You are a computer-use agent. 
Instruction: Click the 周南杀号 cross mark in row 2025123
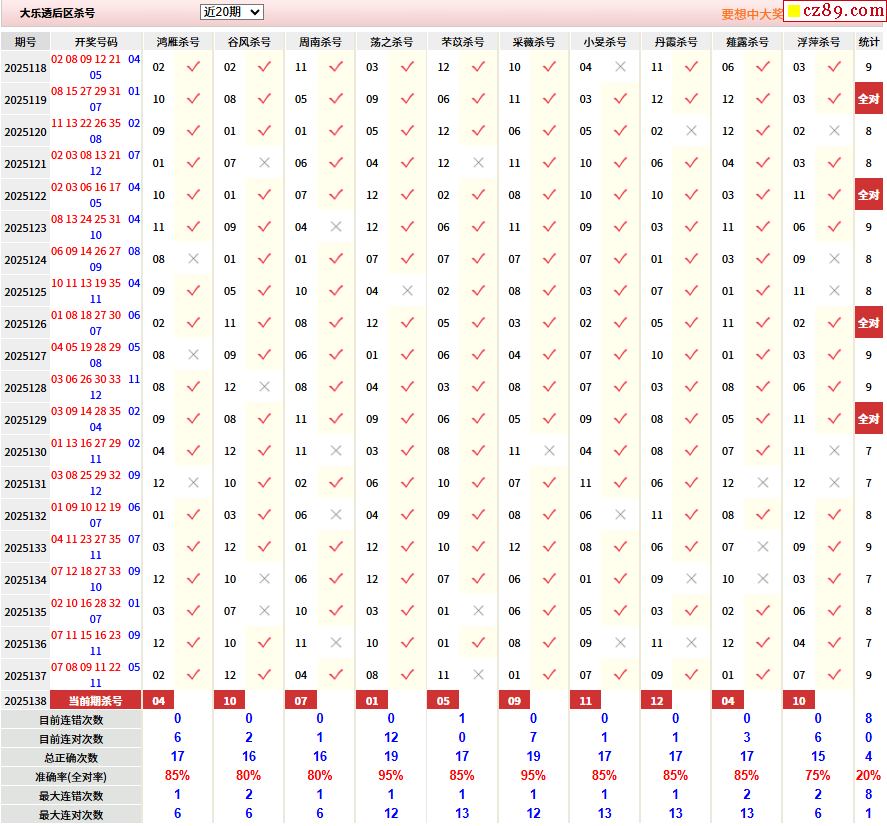pos(336,227)
